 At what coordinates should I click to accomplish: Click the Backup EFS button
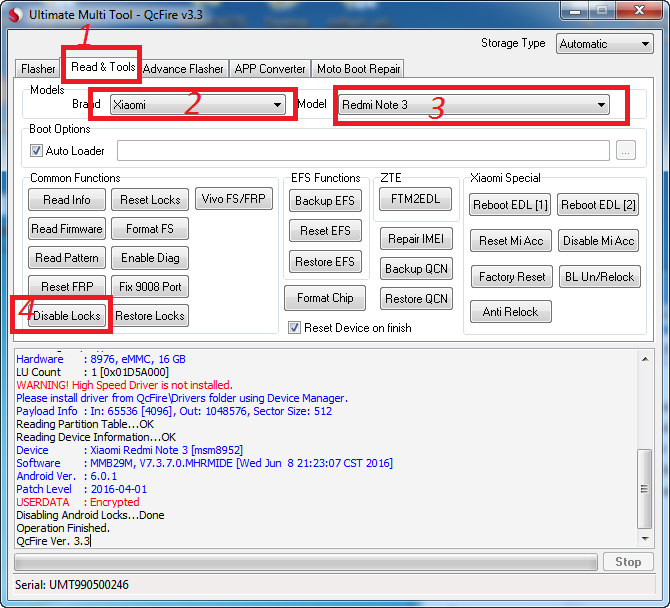325,200
